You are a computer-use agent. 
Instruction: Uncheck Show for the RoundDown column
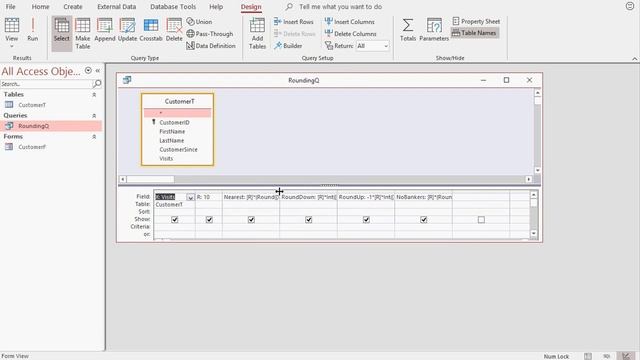point(309,220)
